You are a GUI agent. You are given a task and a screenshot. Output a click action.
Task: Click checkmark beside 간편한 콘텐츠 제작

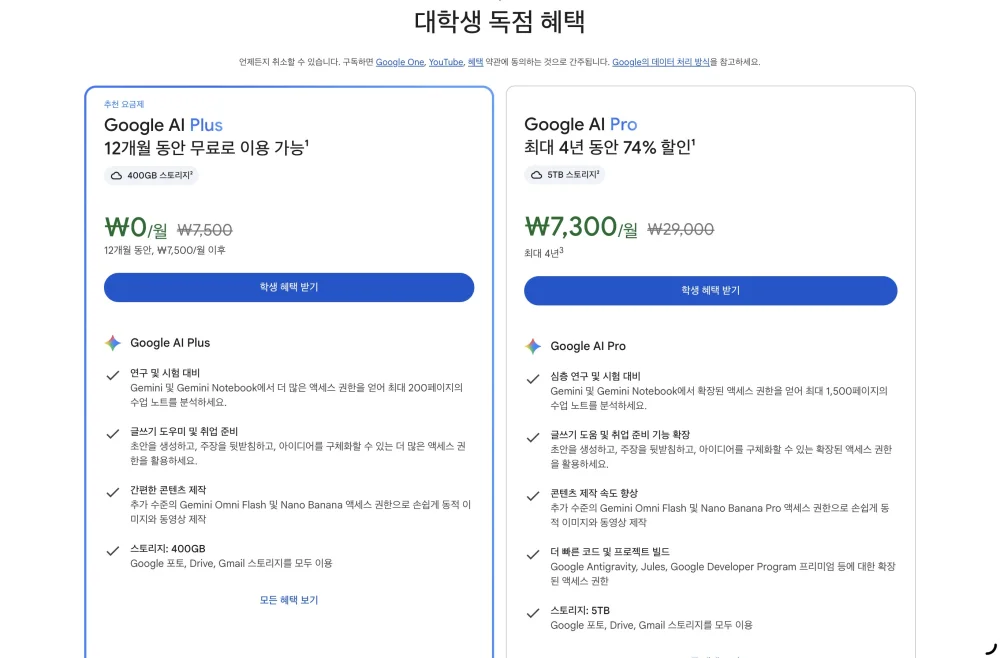[x=113, y=493]
